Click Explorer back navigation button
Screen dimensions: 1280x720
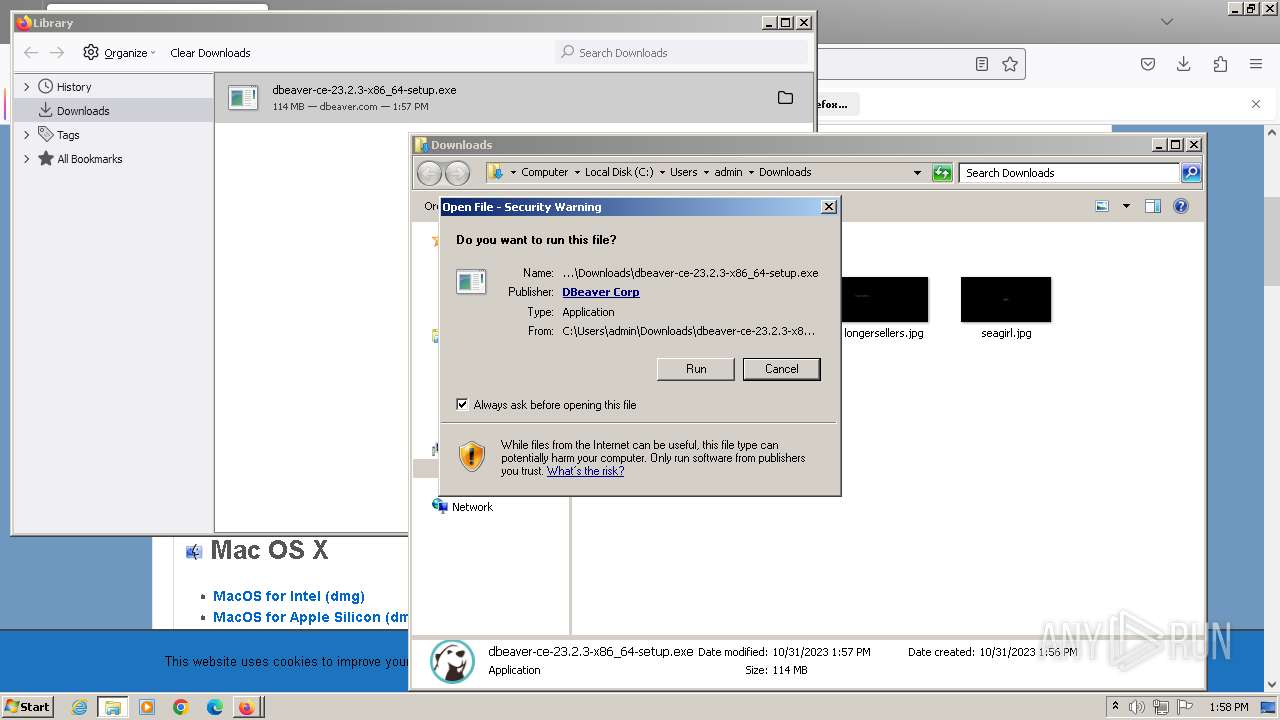coord(429,173)
